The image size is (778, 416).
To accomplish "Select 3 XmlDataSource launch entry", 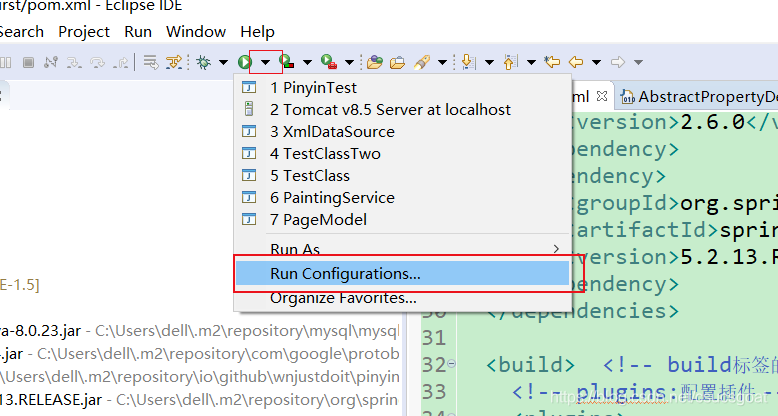I will click(402, 132).
